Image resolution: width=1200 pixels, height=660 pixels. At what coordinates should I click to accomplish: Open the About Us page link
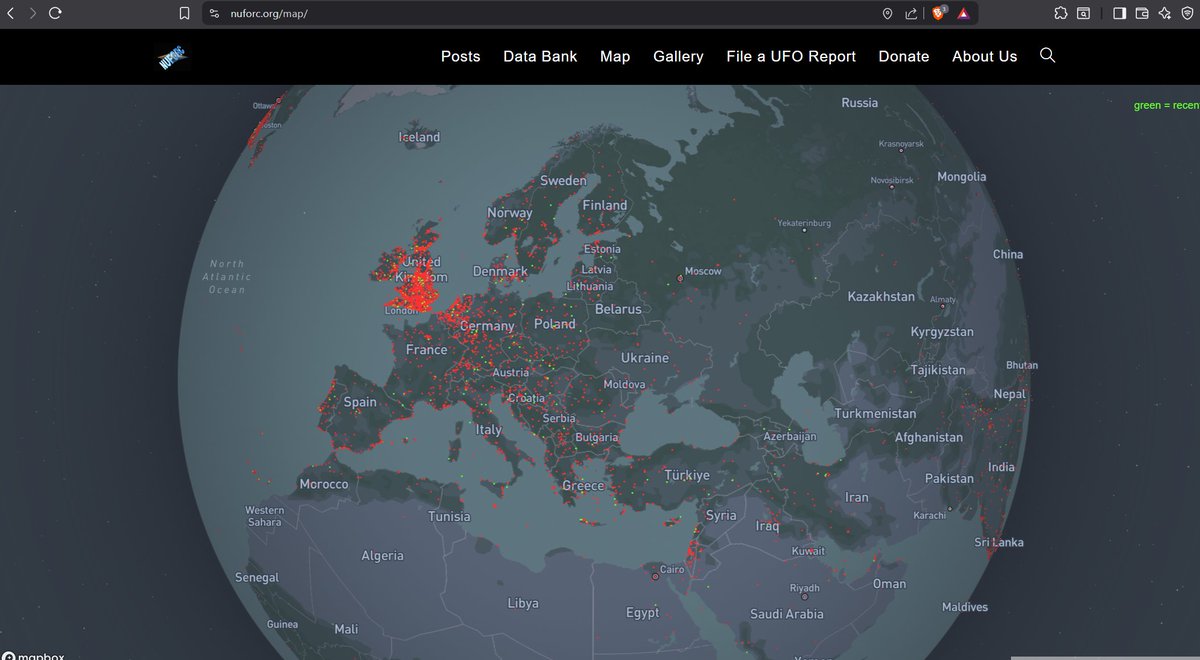(984, 56)
